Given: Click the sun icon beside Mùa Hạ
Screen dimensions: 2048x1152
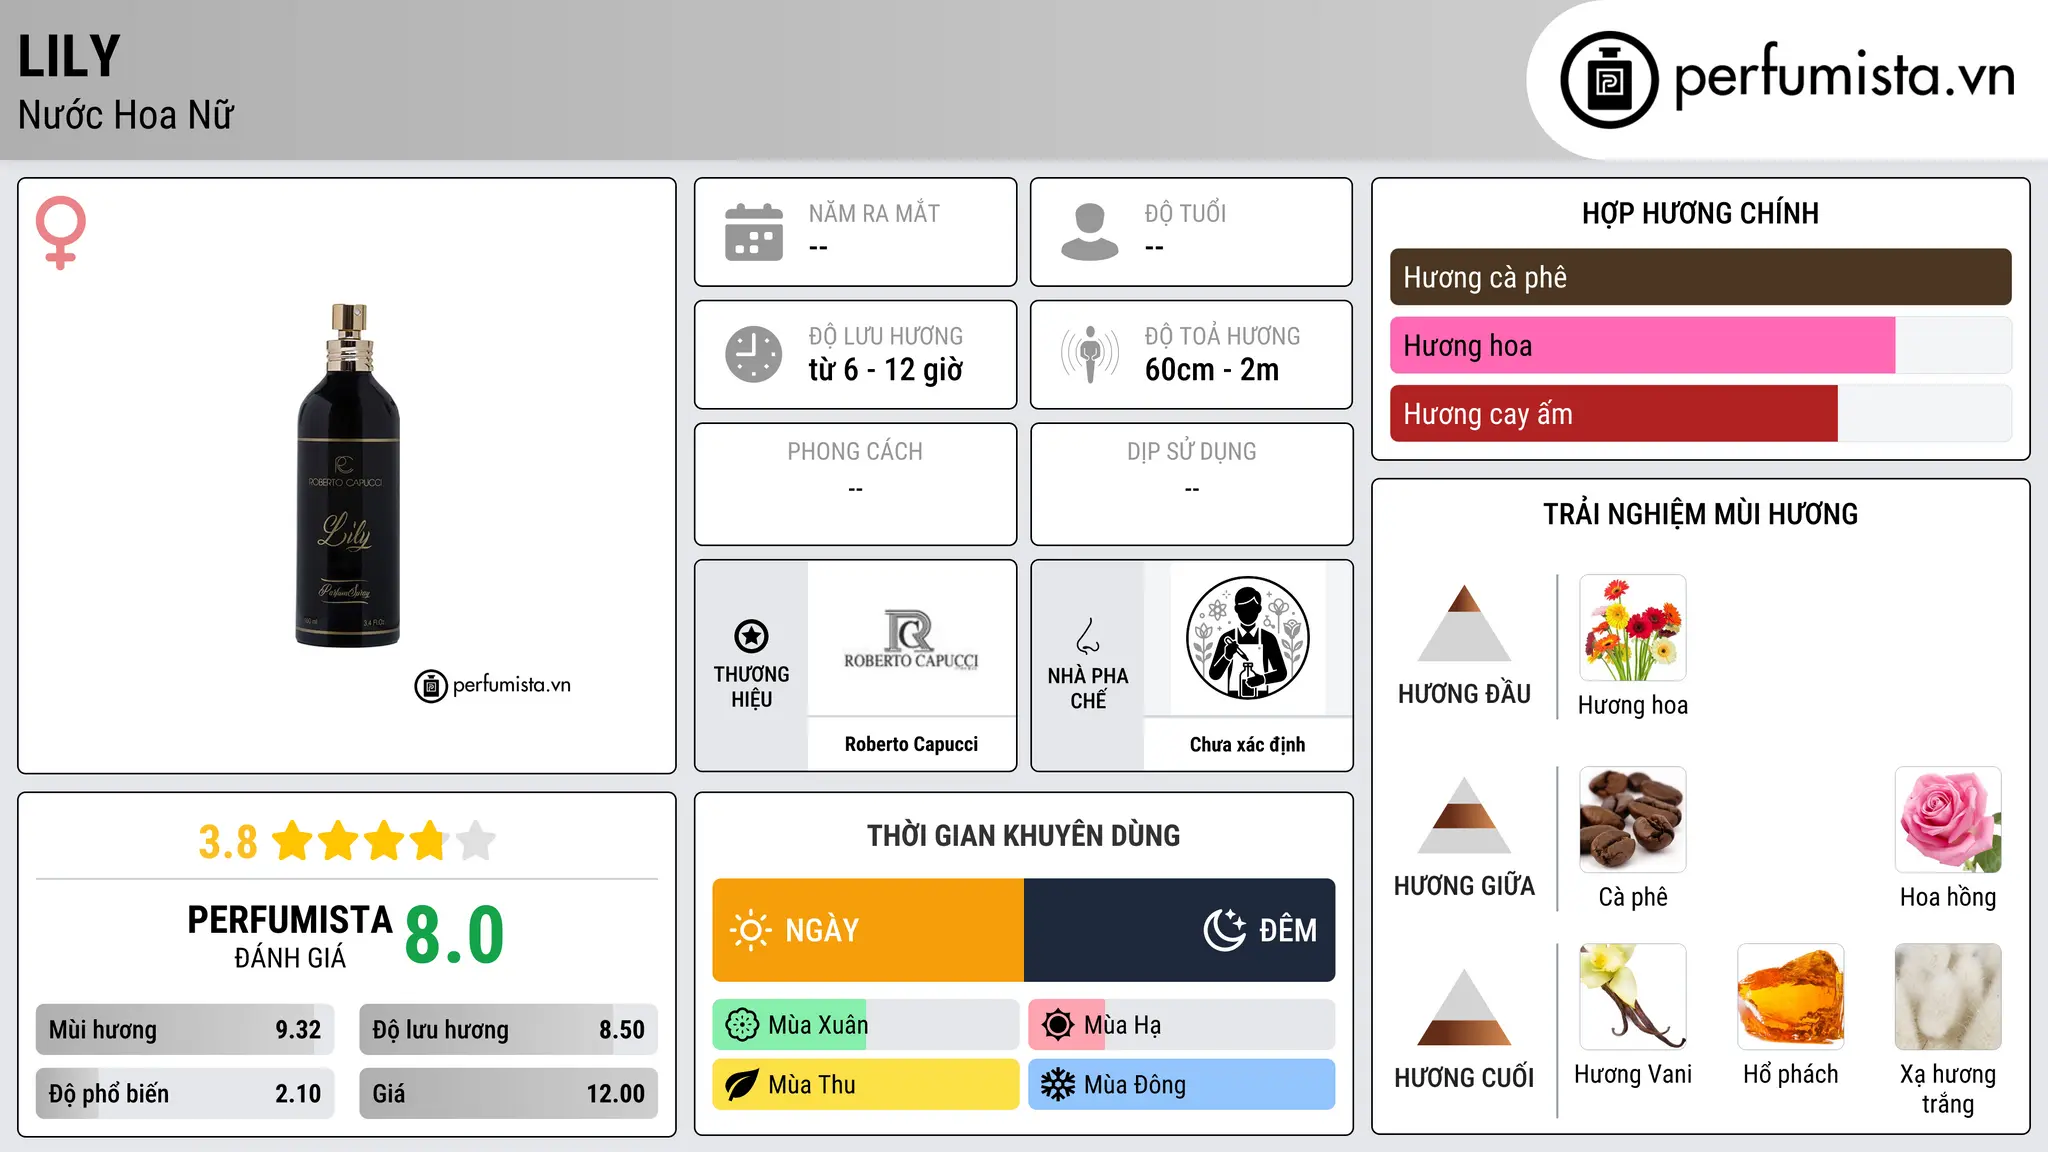Looking at the screenshot, I should (x=1058, y=1025).
